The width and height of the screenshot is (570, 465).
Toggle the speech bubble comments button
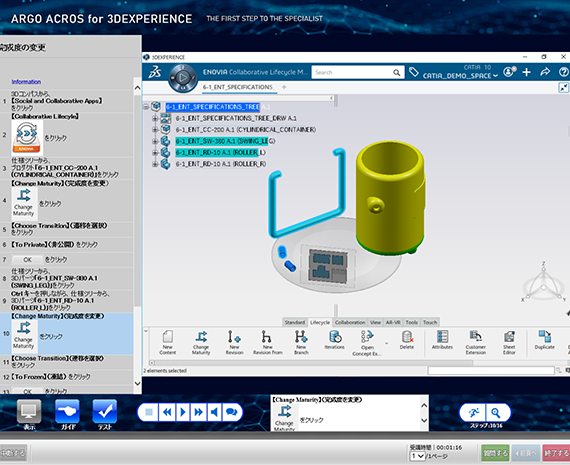tap(232, 412)
